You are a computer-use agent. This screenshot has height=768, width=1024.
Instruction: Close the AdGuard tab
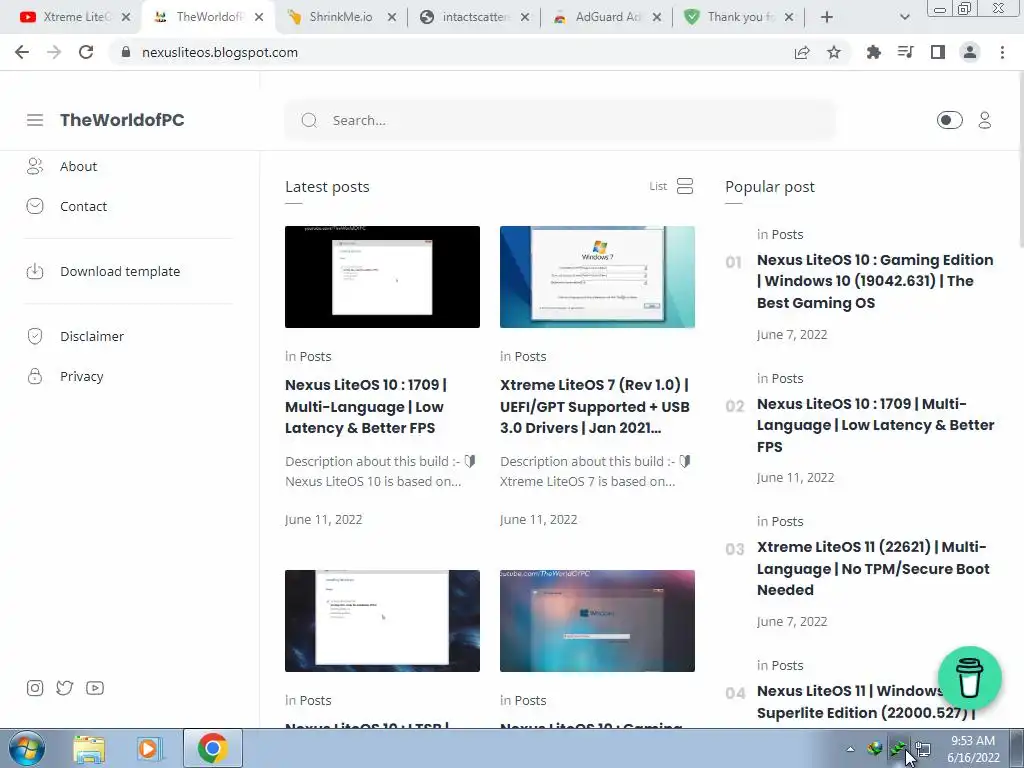[657, 17]
